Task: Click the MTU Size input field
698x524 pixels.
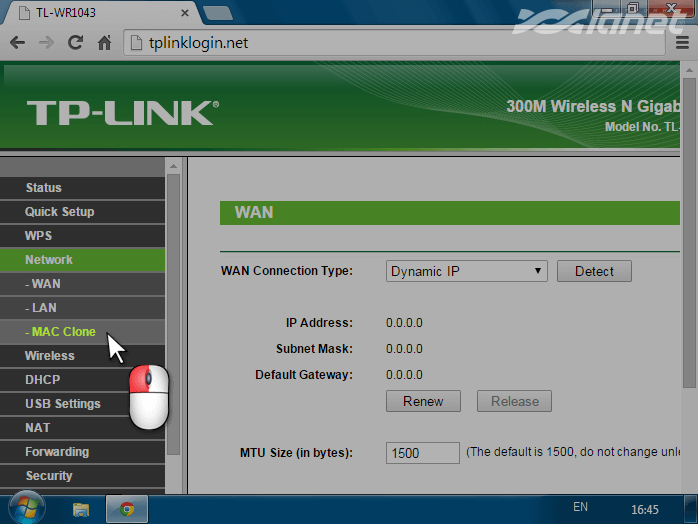Action: [x=422, y=453]
